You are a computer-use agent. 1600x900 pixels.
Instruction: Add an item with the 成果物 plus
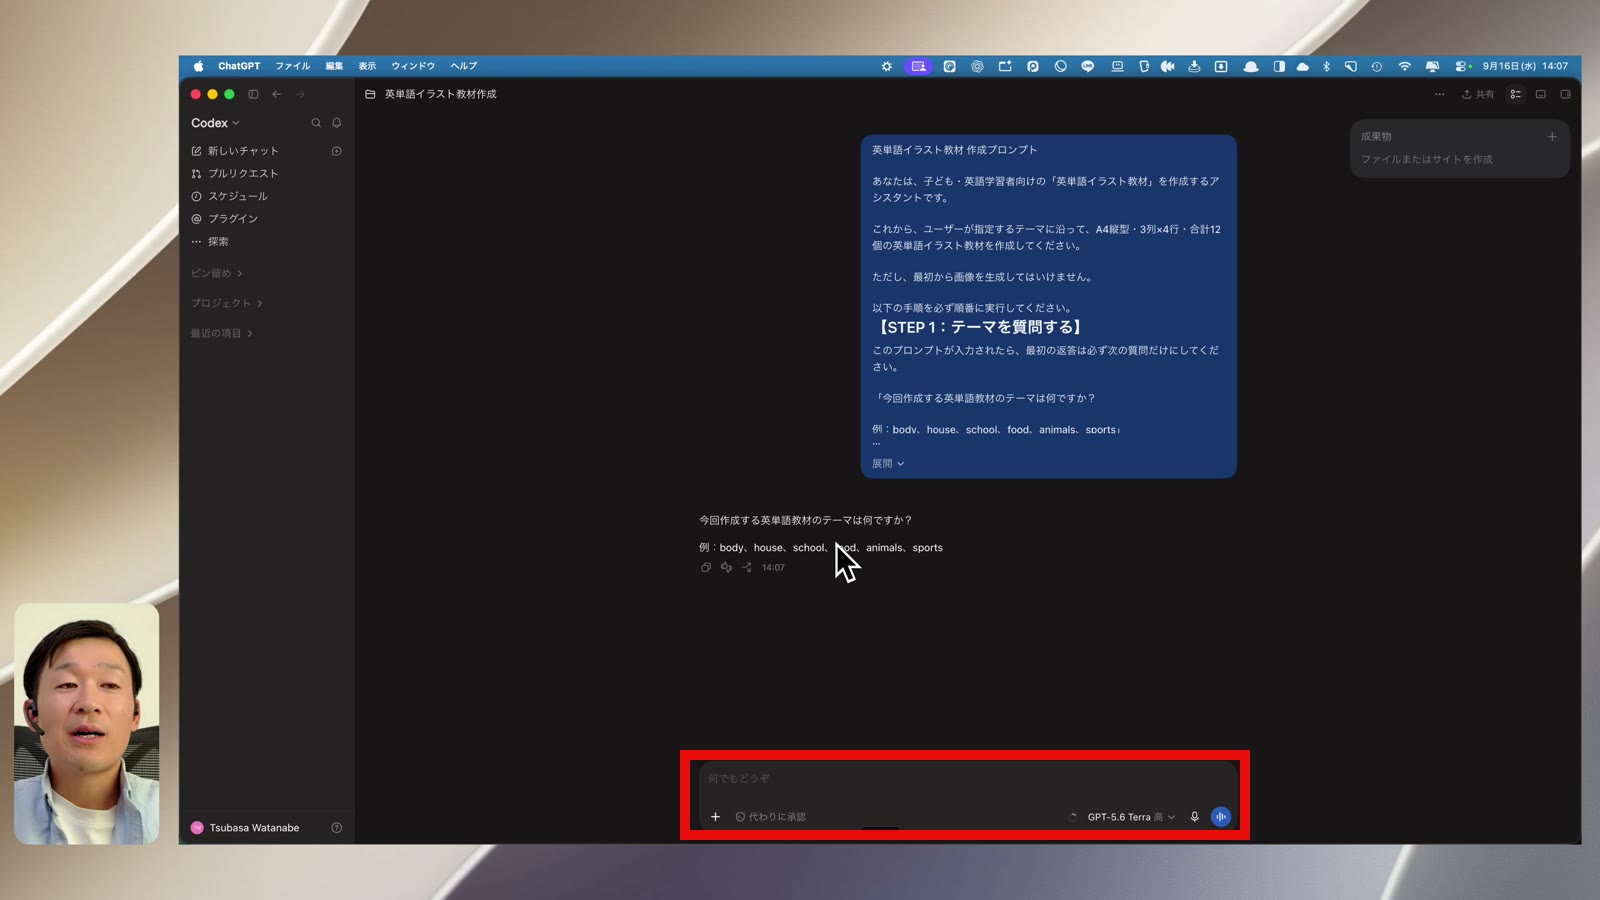[x=1552, y=136]
